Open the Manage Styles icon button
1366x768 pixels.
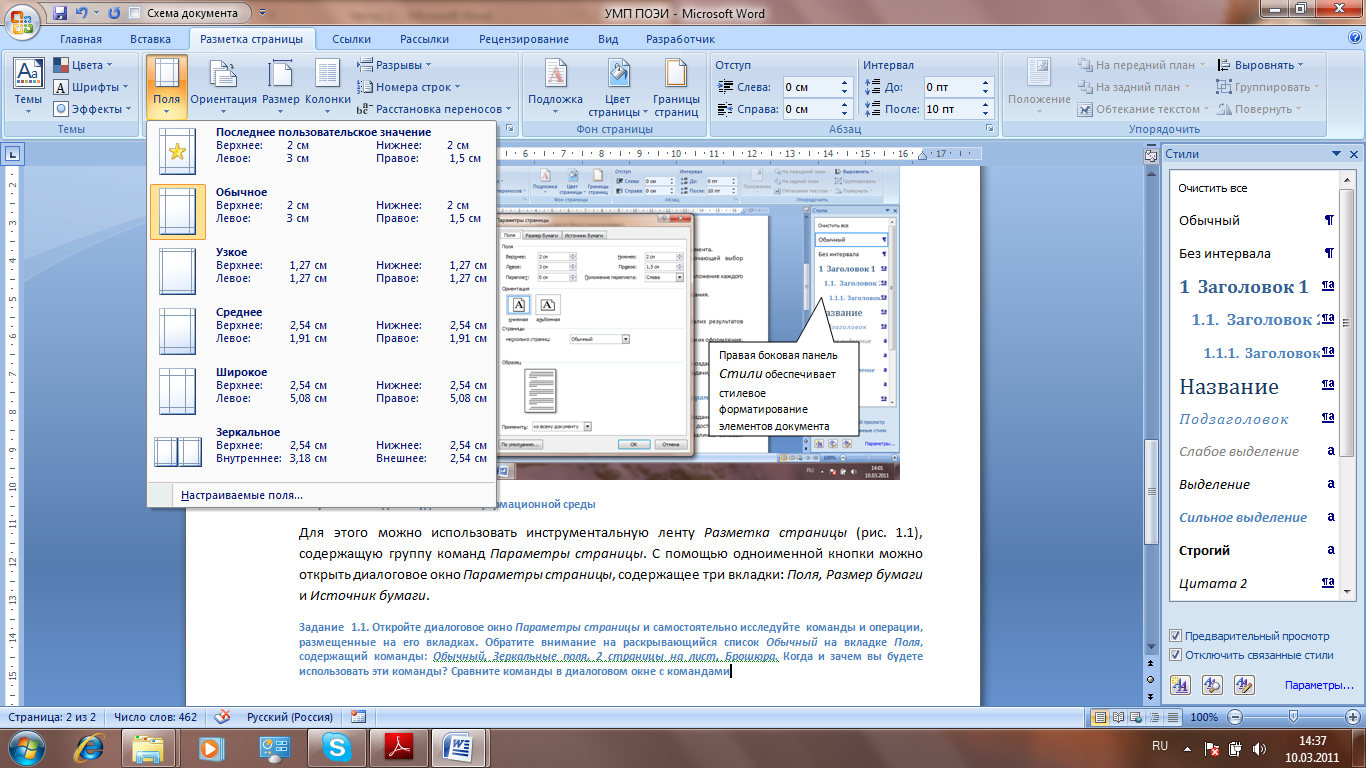(x=1244, y=685)
